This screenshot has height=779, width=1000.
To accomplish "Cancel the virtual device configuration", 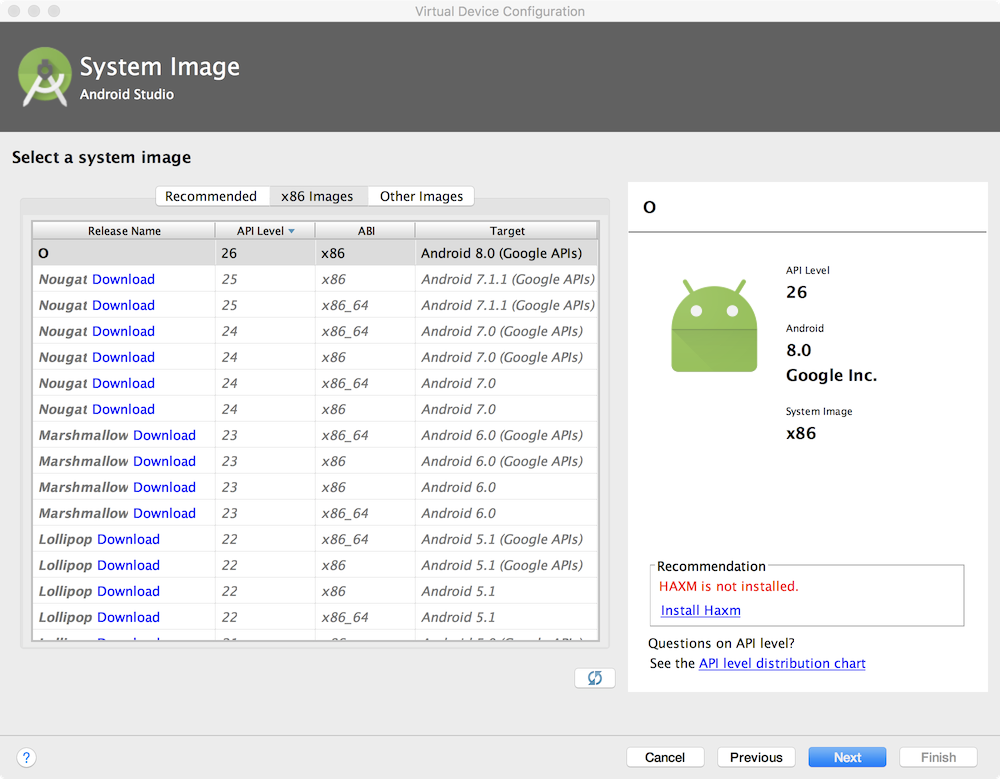I will 665,757.
